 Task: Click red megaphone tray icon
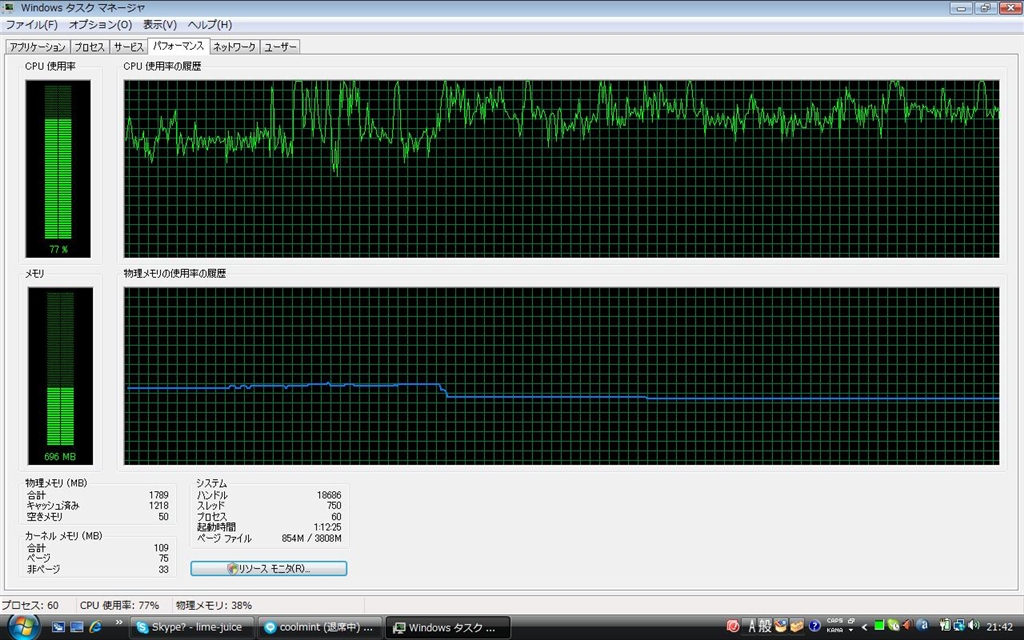pos(906,625)
